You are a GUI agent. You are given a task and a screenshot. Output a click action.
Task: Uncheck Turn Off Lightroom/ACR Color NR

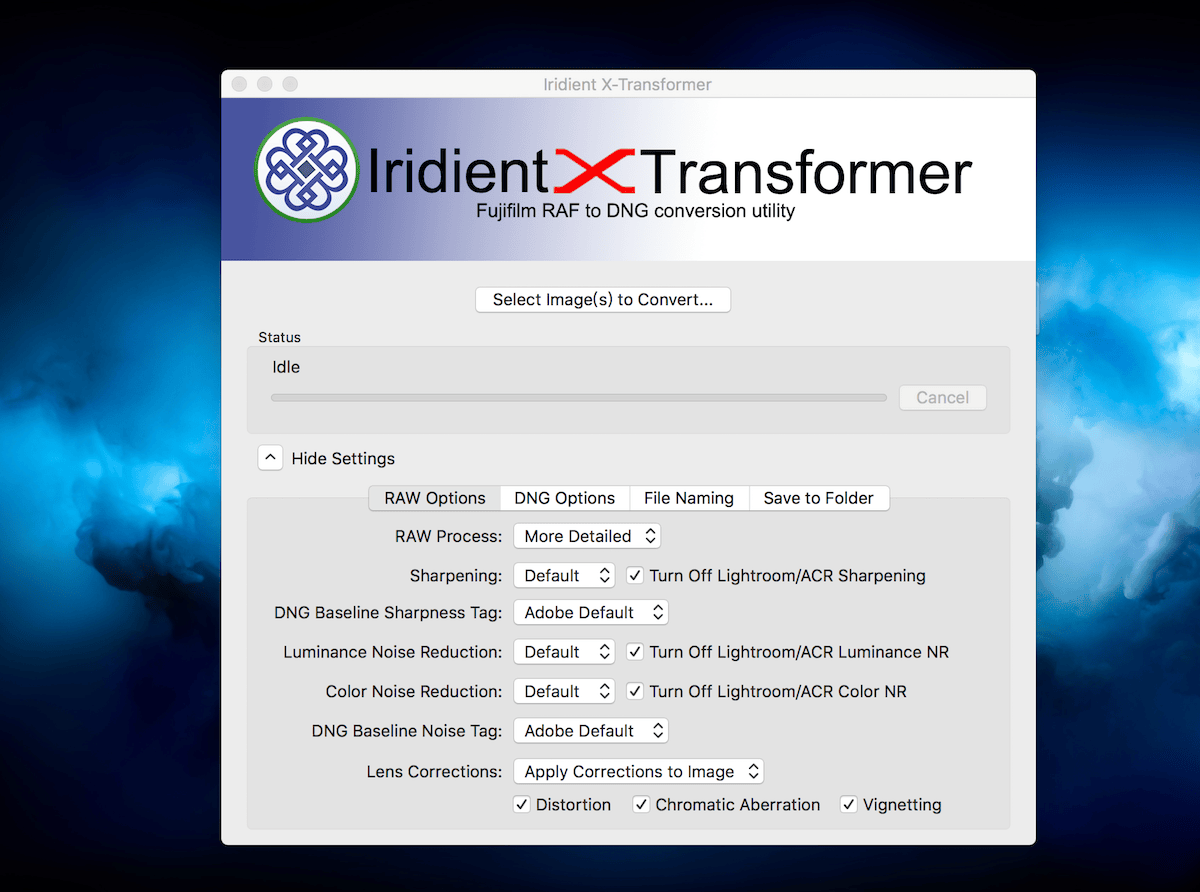(x=634, y=691)
